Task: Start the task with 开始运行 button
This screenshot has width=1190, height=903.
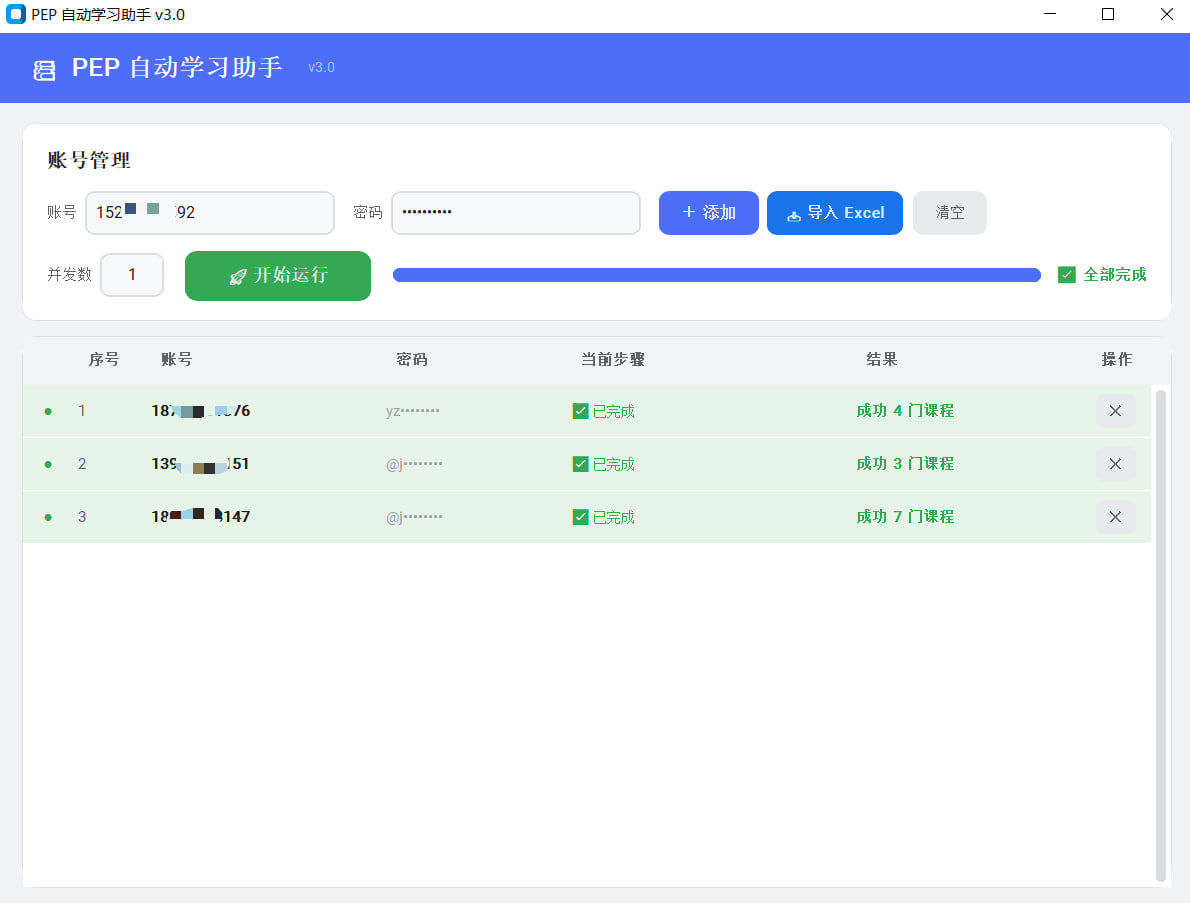Action: click(x=278, y=276)
